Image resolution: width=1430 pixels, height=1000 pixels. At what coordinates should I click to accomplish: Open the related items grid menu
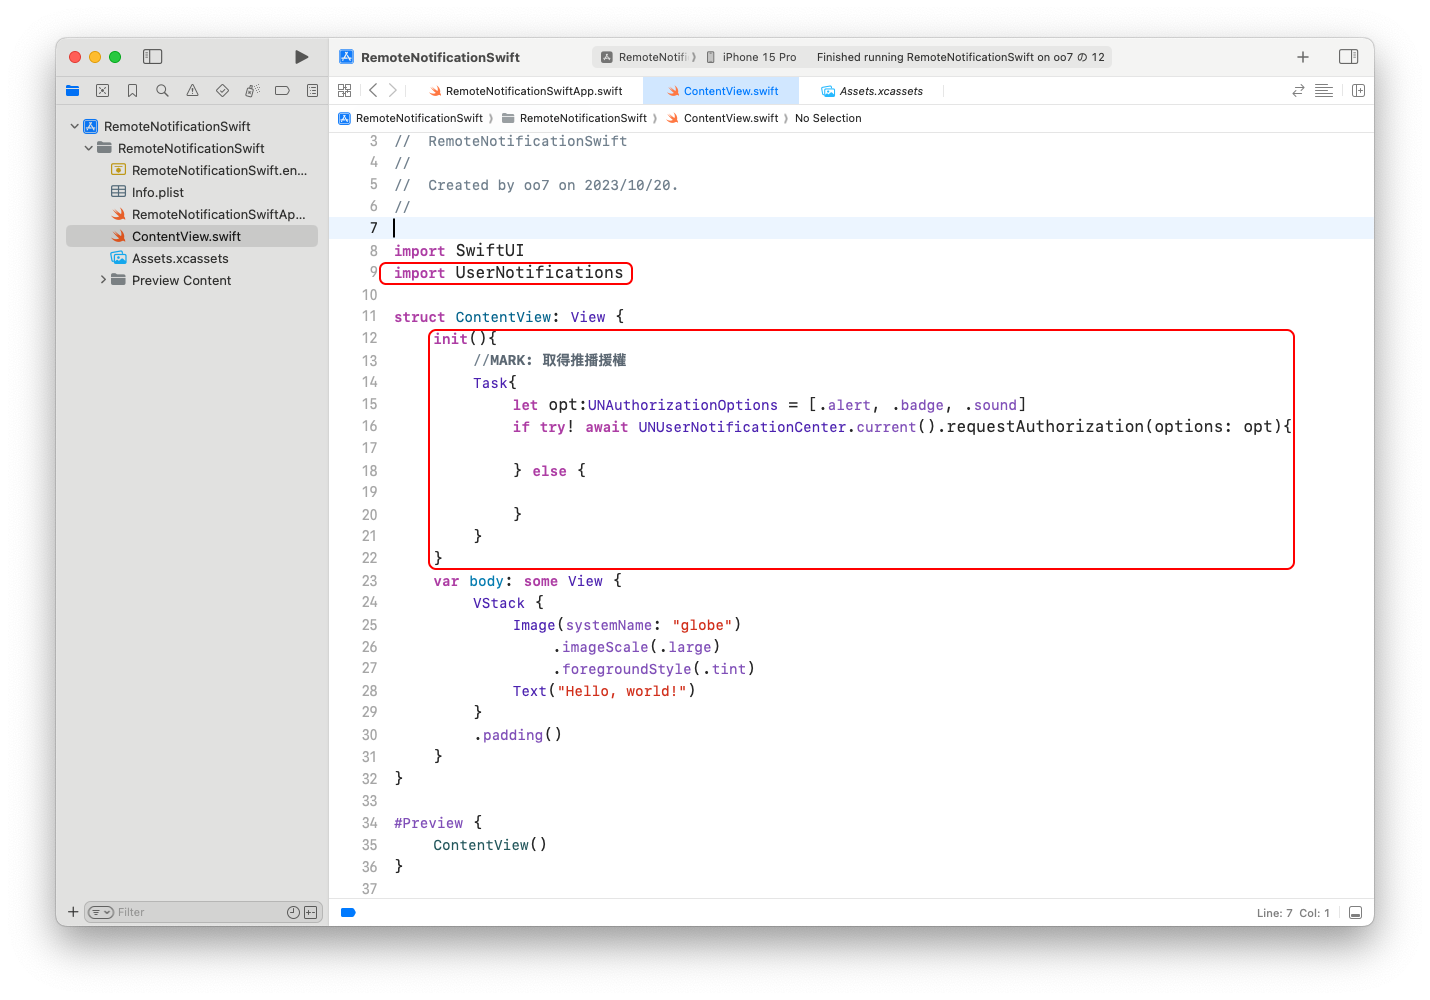(345, 91)
